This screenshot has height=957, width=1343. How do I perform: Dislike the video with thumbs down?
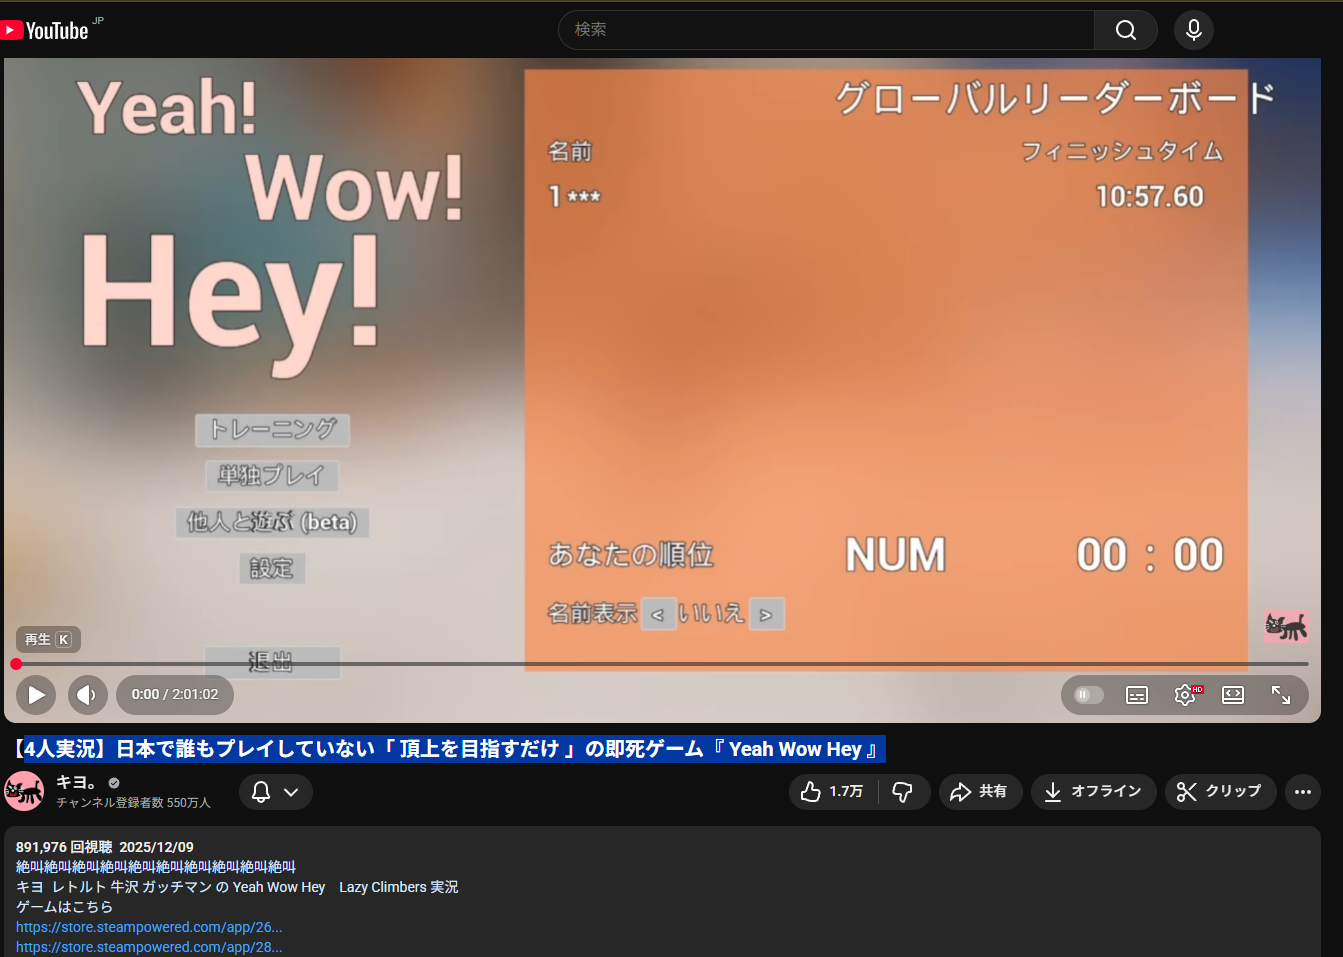click(x=903, y=792)
